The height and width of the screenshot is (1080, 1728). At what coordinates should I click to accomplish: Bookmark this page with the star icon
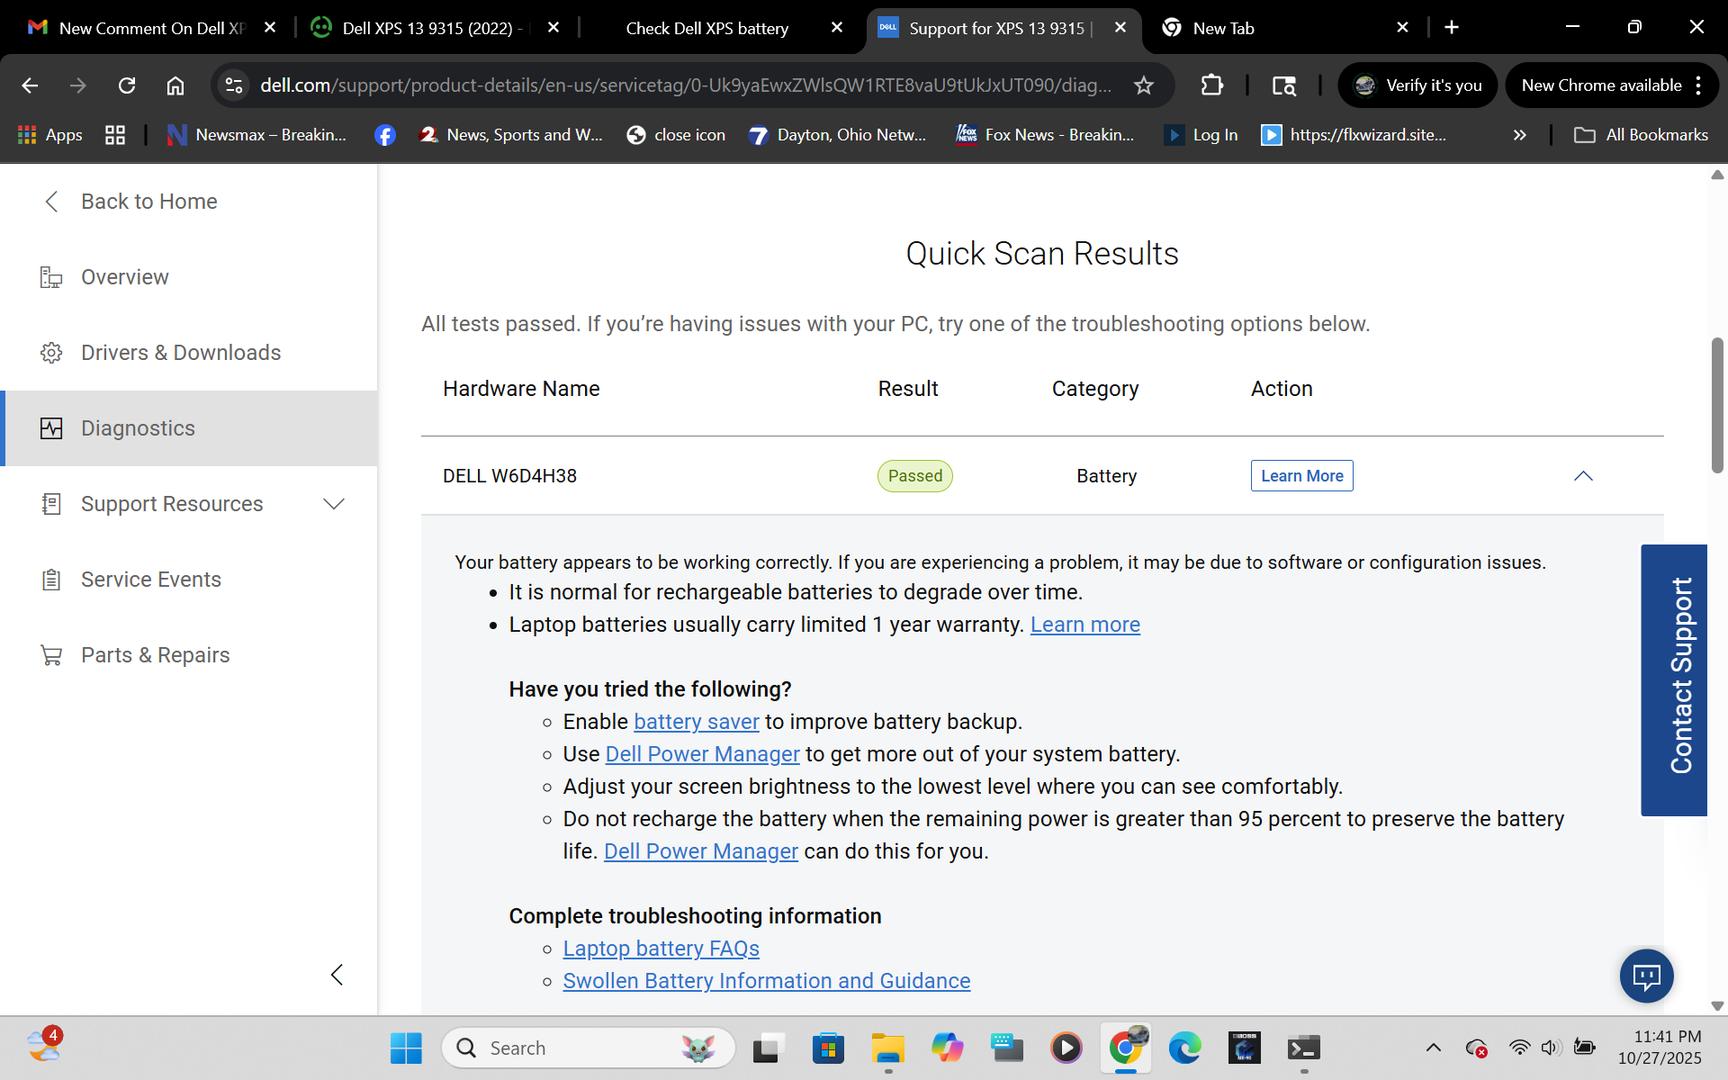[1144, 86]
